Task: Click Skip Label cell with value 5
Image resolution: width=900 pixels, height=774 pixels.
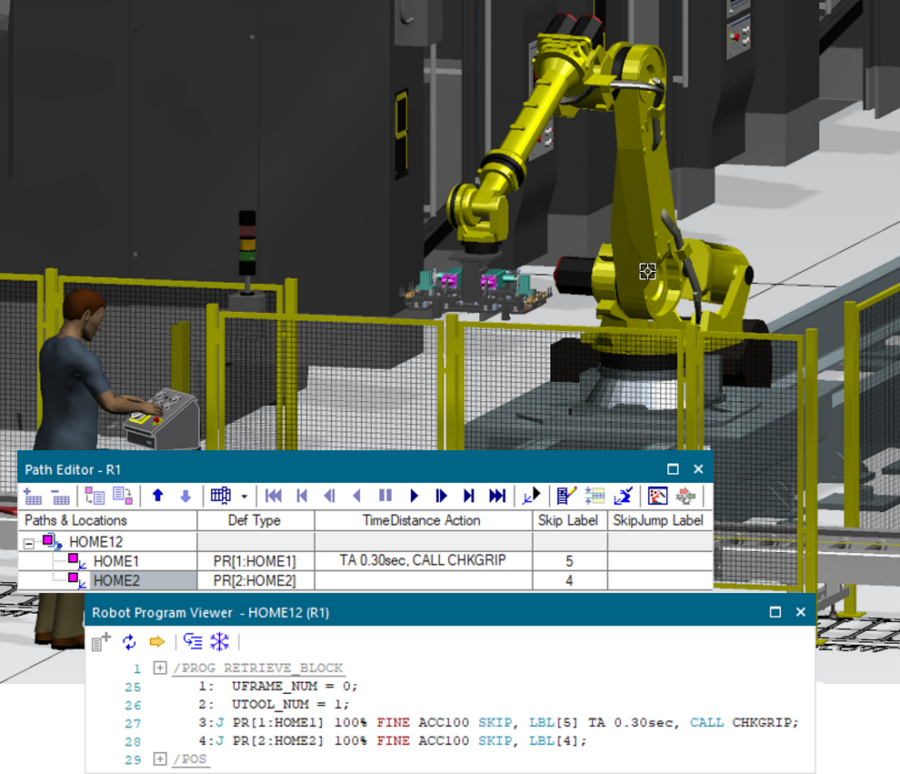Action: [568, 561]
